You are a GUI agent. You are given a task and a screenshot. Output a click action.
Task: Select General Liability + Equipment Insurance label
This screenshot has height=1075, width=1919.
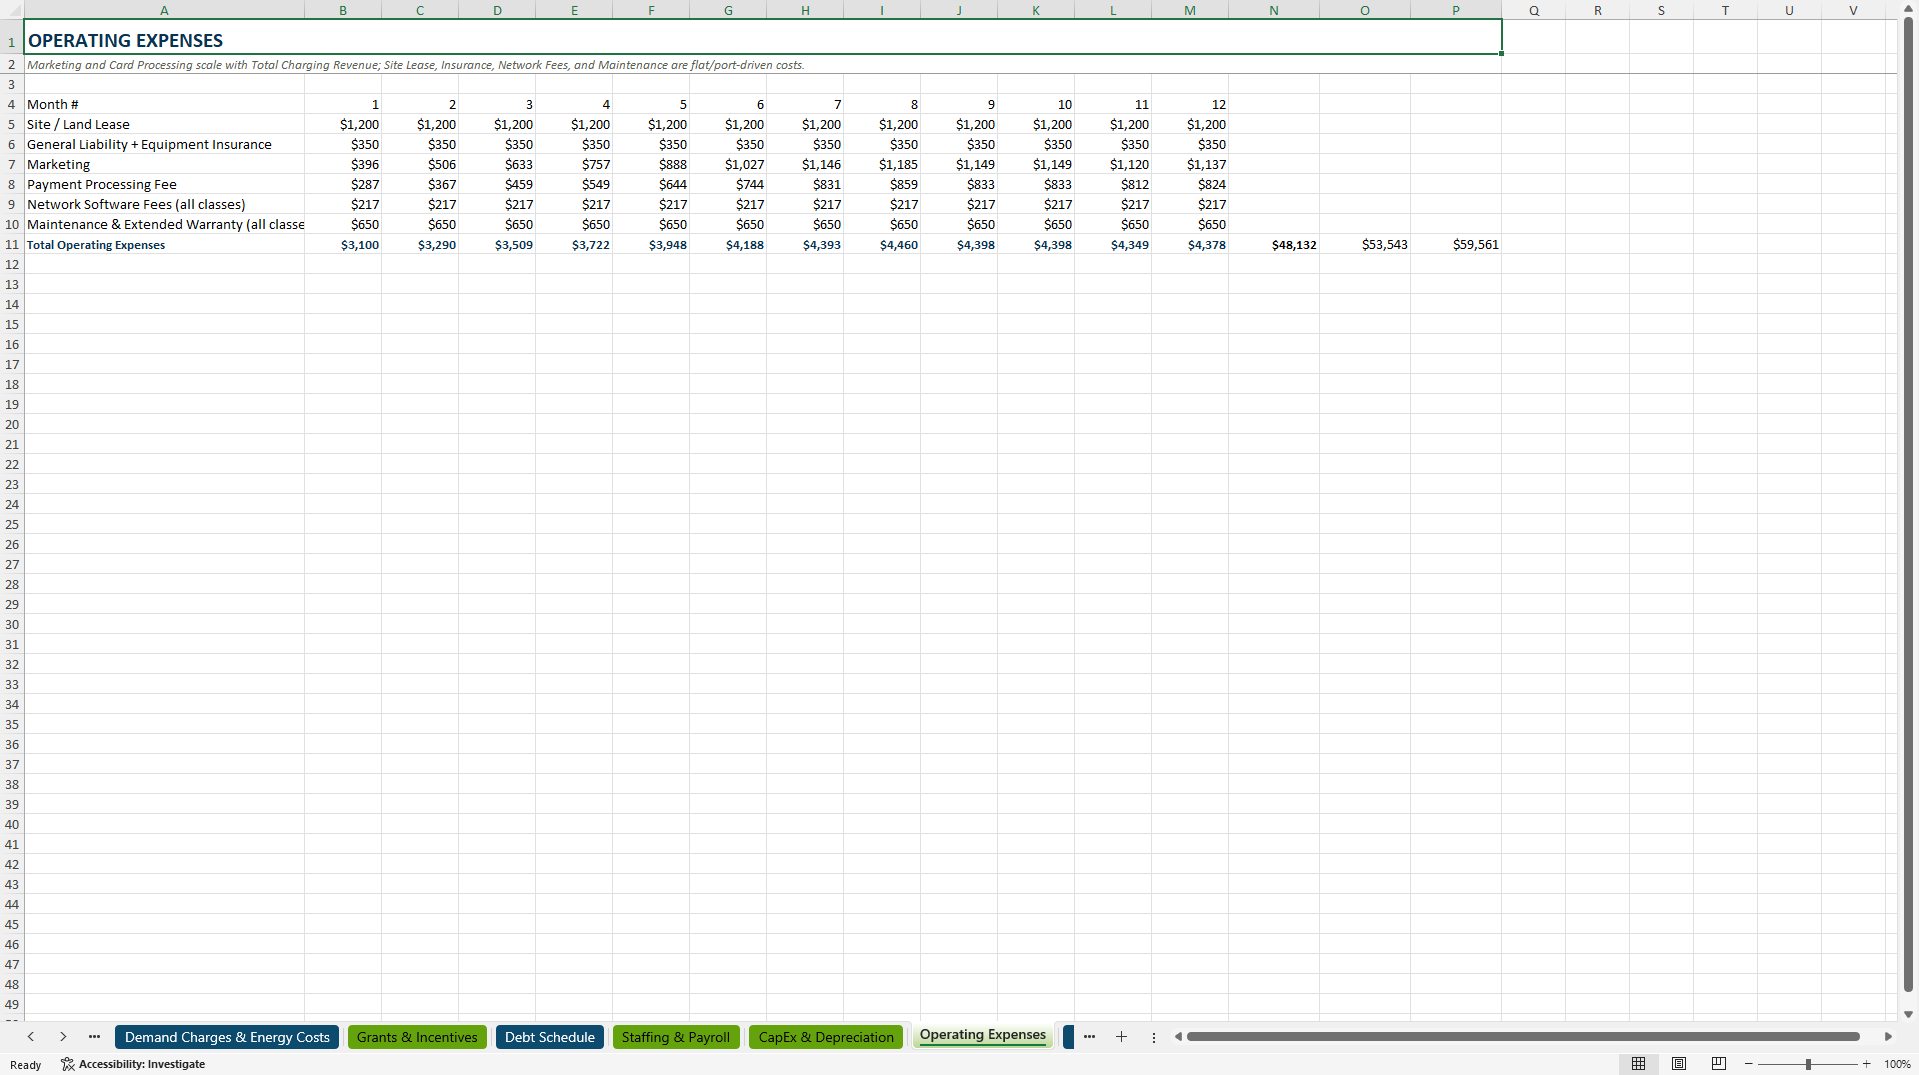pos(164,144)
